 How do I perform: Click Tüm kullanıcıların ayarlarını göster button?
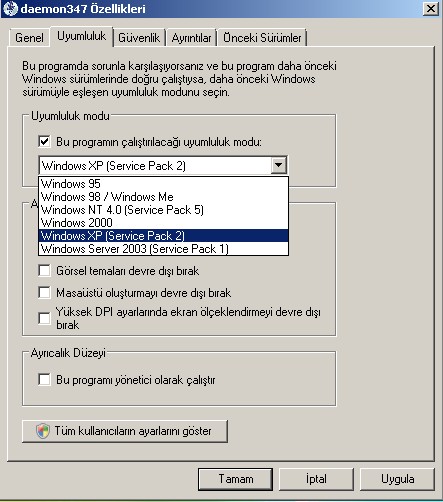[125, 431]
